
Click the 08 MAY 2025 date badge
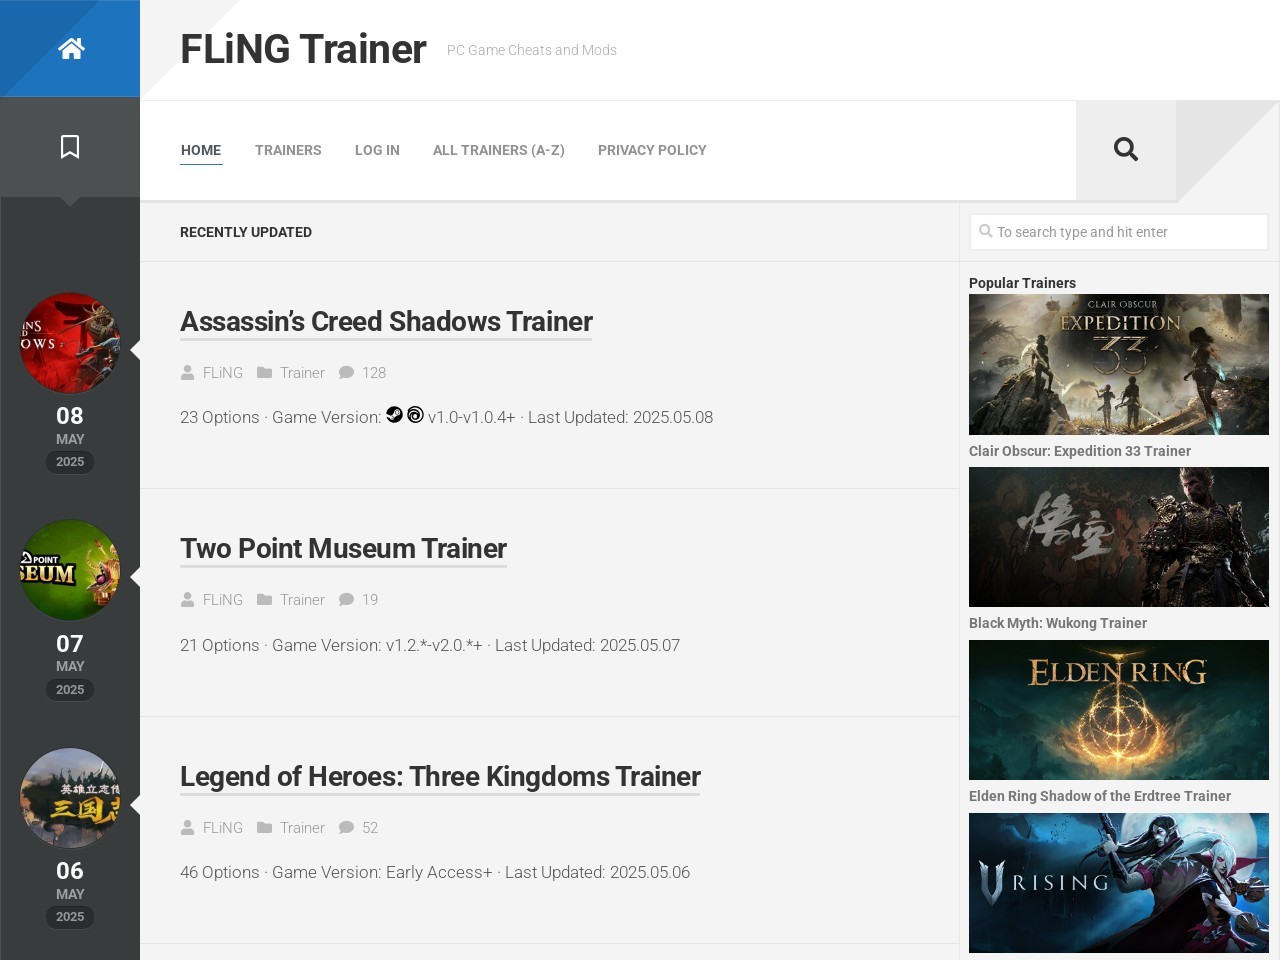coord(70,437)
